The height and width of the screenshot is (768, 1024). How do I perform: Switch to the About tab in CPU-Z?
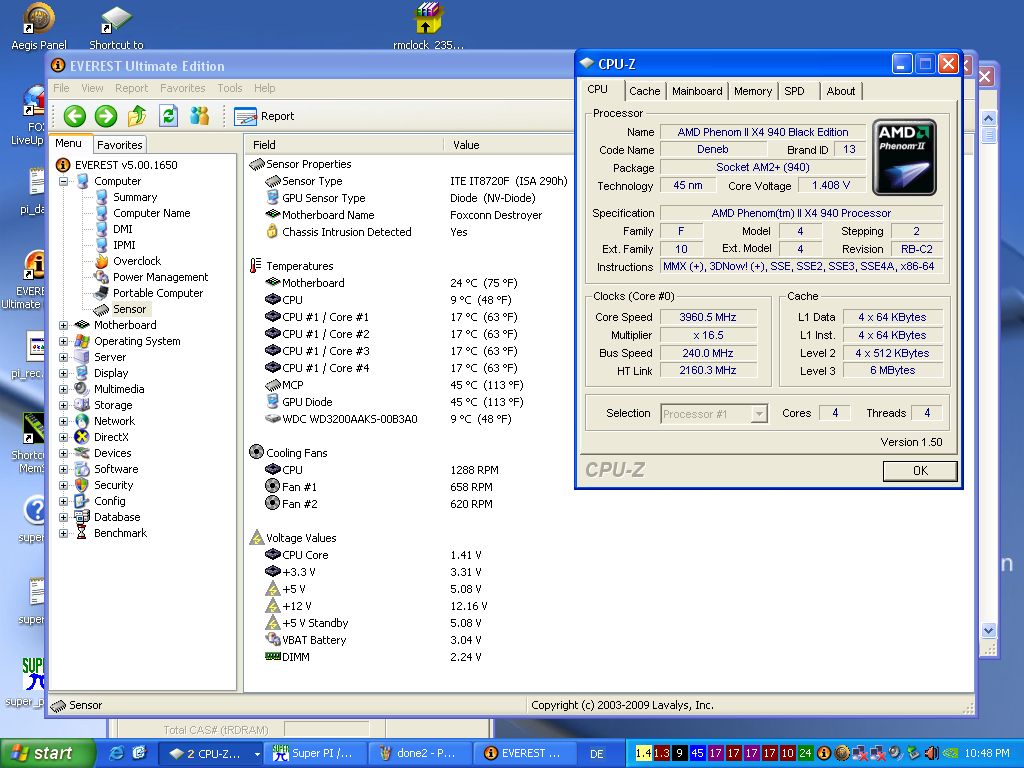(840, 91)
